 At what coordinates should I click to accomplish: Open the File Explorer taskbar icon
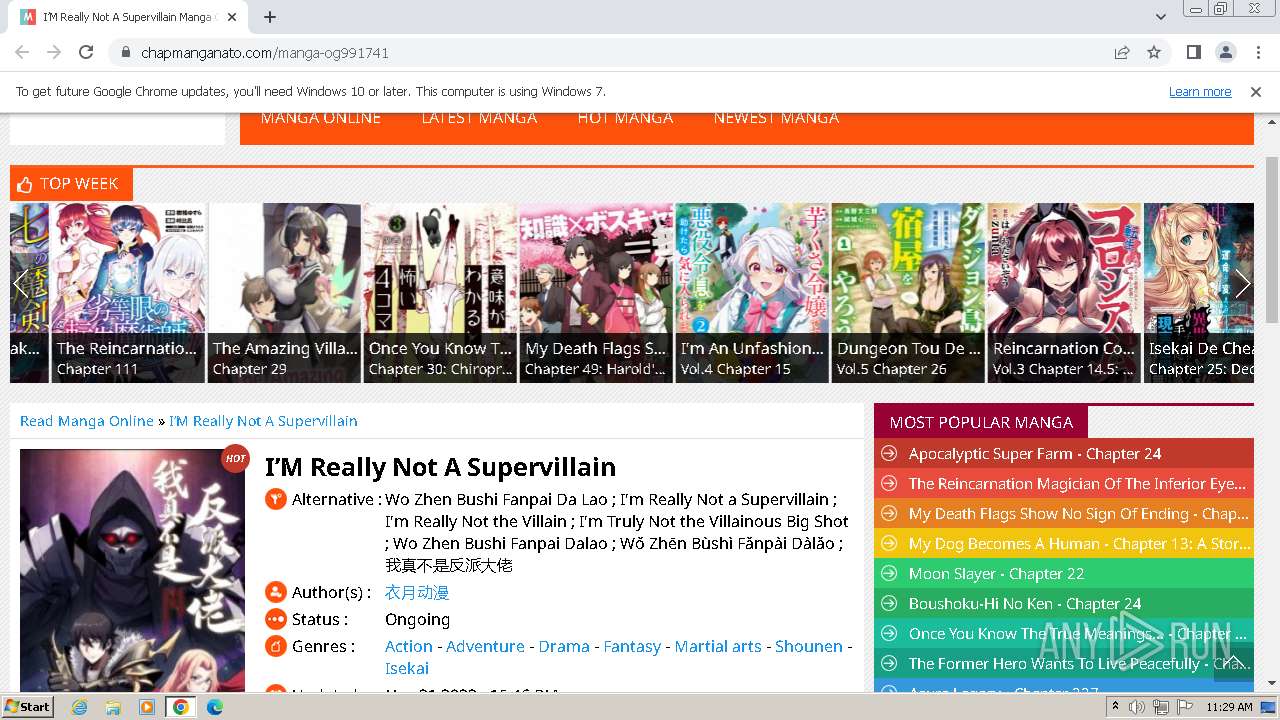[x=113, y=707]
